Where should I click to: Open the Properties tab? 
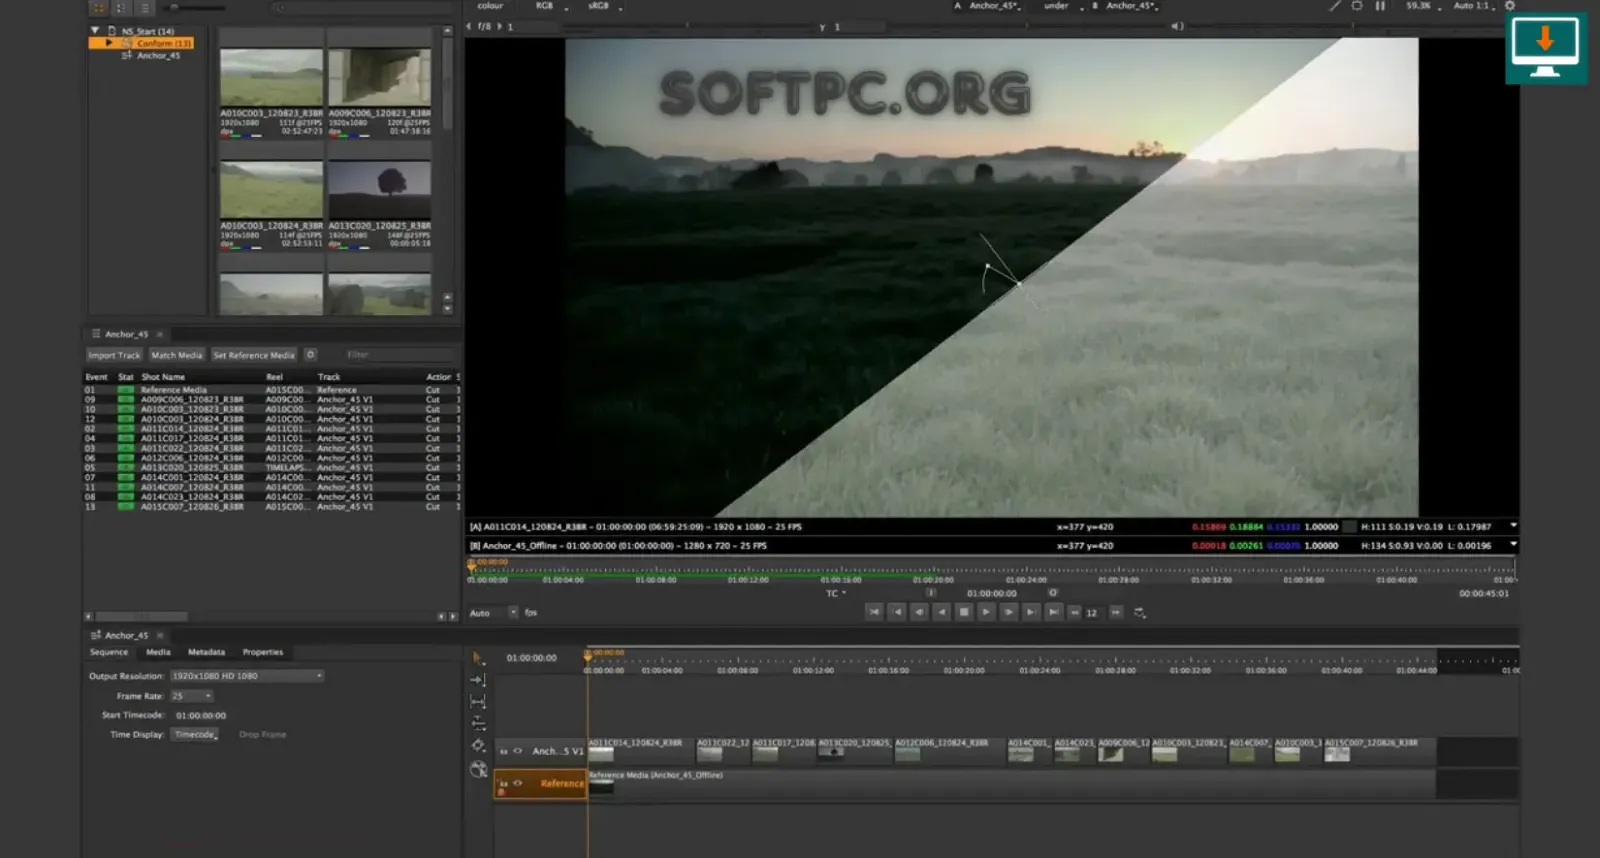[263, 652]
